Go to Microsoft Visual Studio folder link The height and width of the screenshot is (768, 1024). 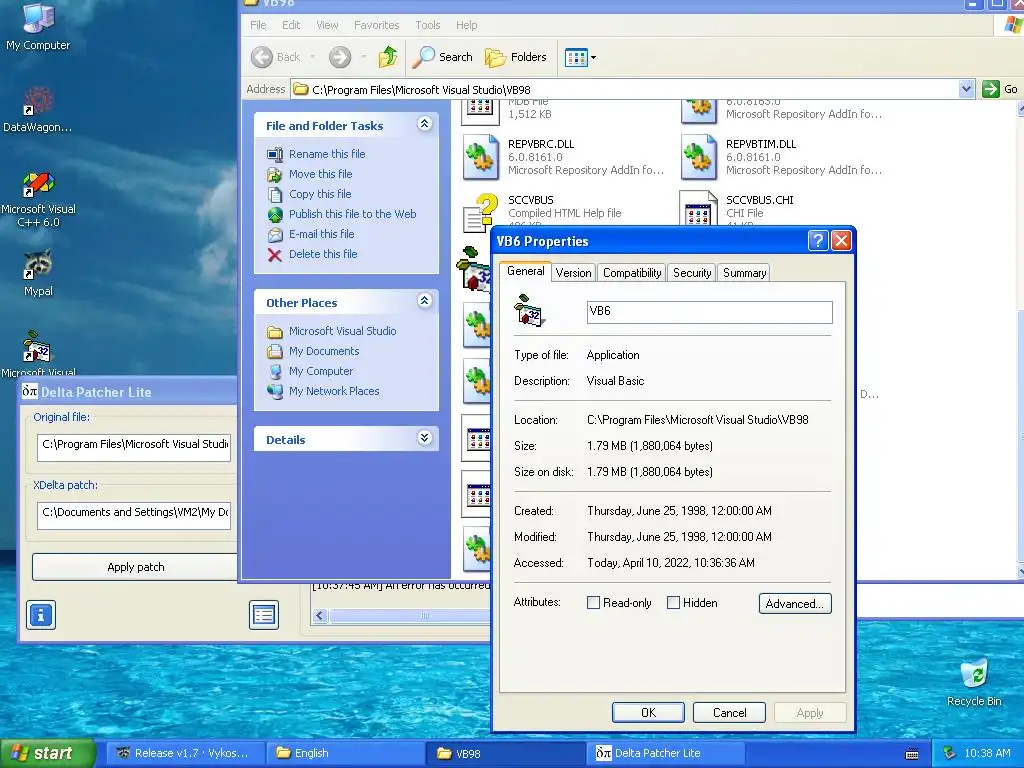pyautogui.click(x=343, y=331)
